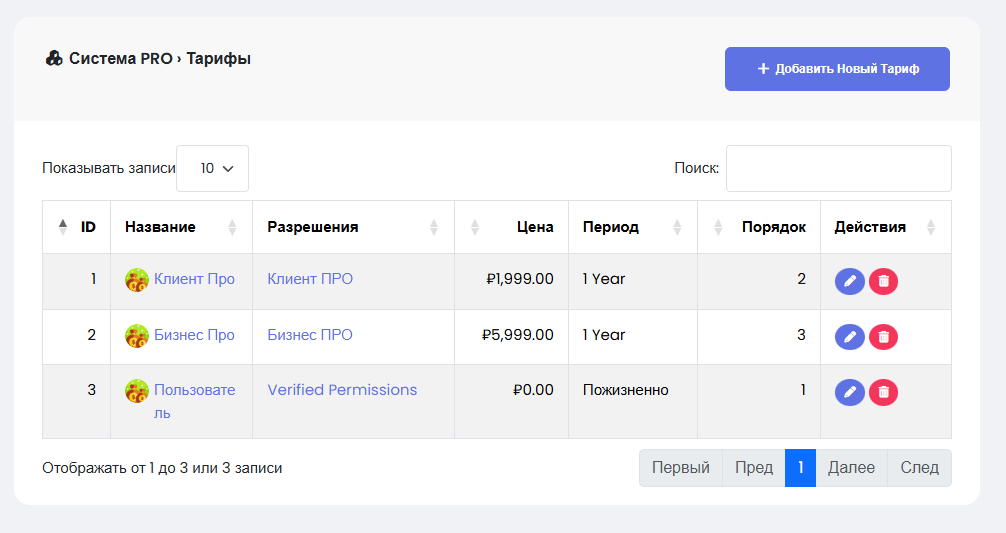This screenshot has height=533, width=1006.
Task: Delete the Пользователь tariff with trash icon
Action: [x=883, y=392]
